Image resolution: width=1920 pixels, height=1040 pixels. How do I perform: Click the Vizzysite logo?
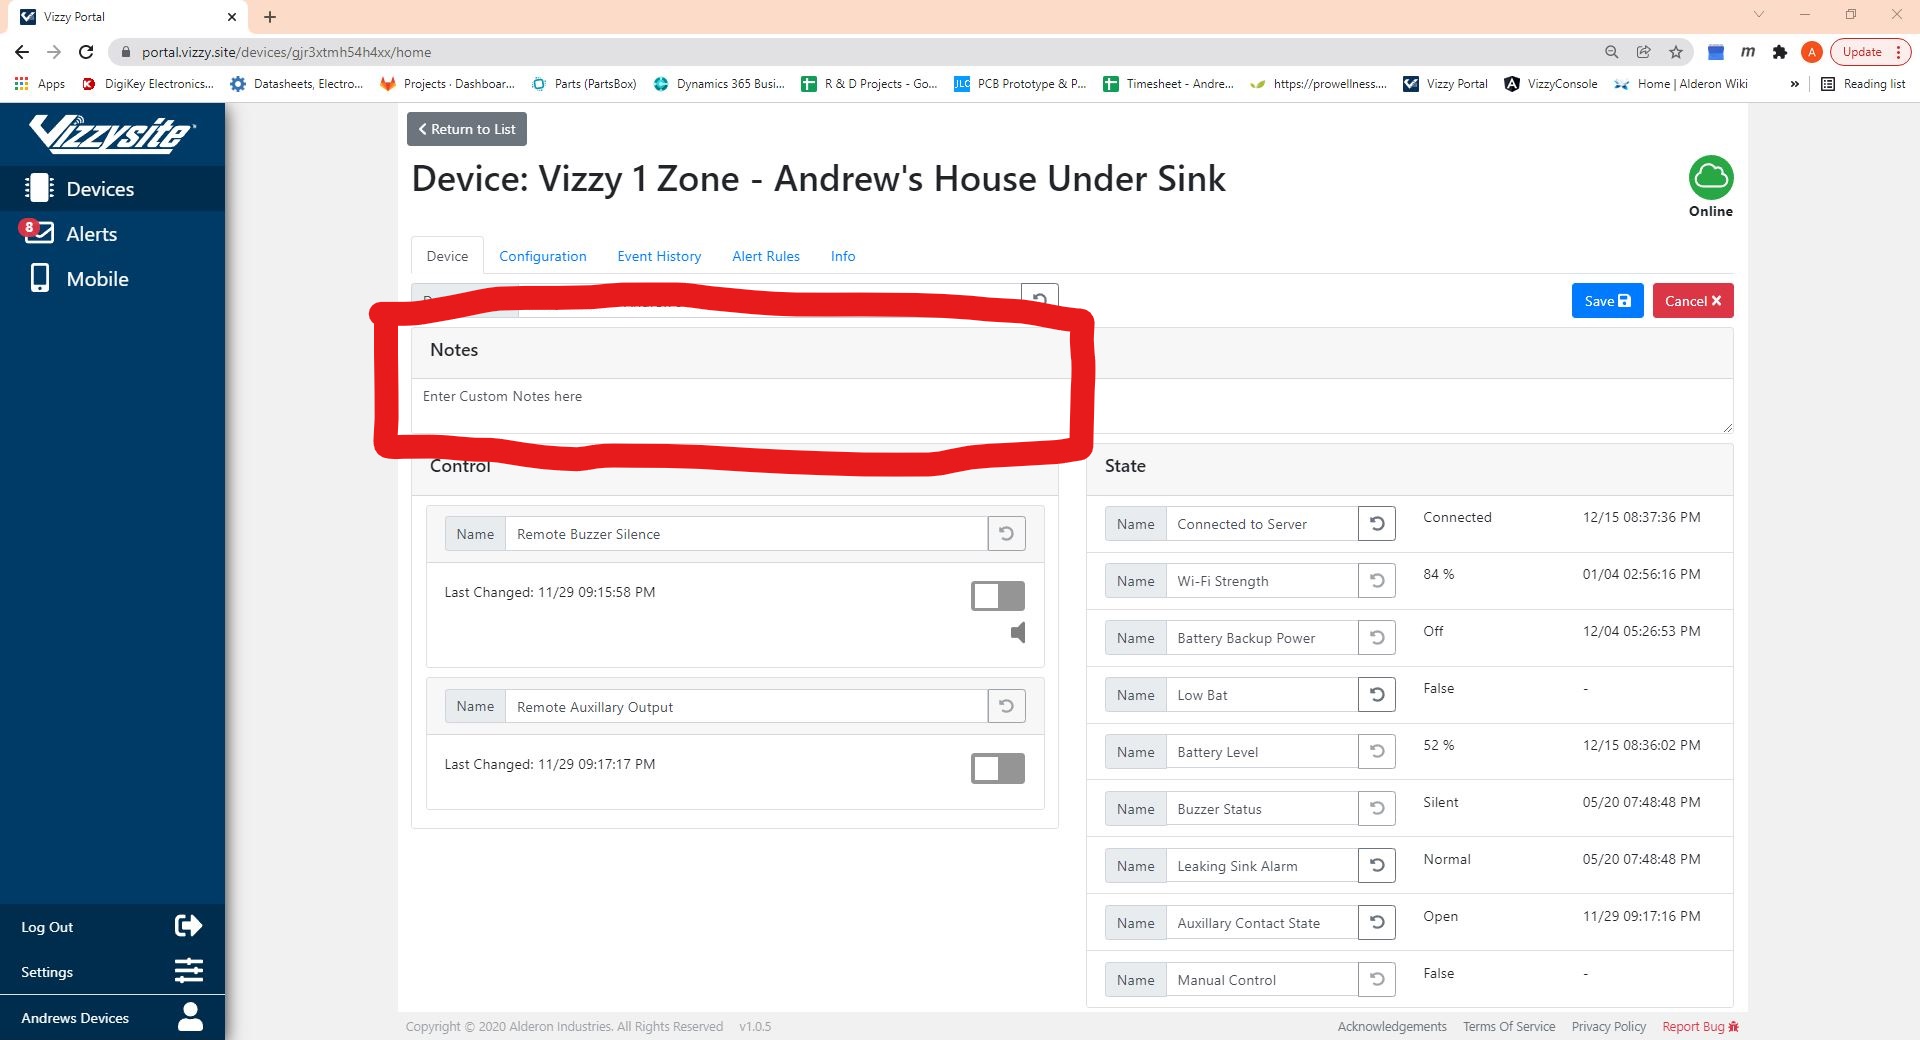click(112, 133)
